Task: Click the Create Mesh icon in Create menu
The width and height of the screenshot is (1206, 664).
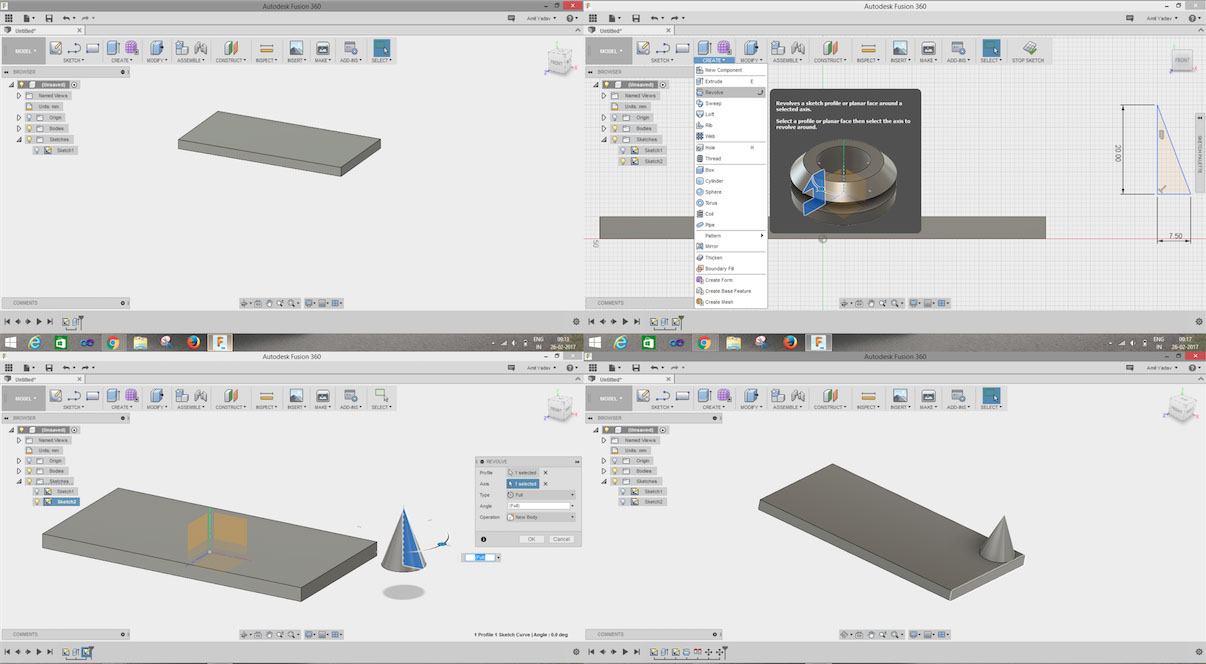Action: [698, 302]
